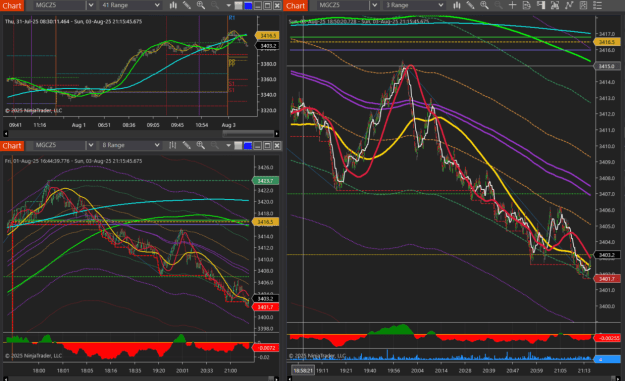The width and height of the screenshot is (625, 381).
Task: Select drawing tools pencil in 41 Range chart
Action: [x=187, y=5]
